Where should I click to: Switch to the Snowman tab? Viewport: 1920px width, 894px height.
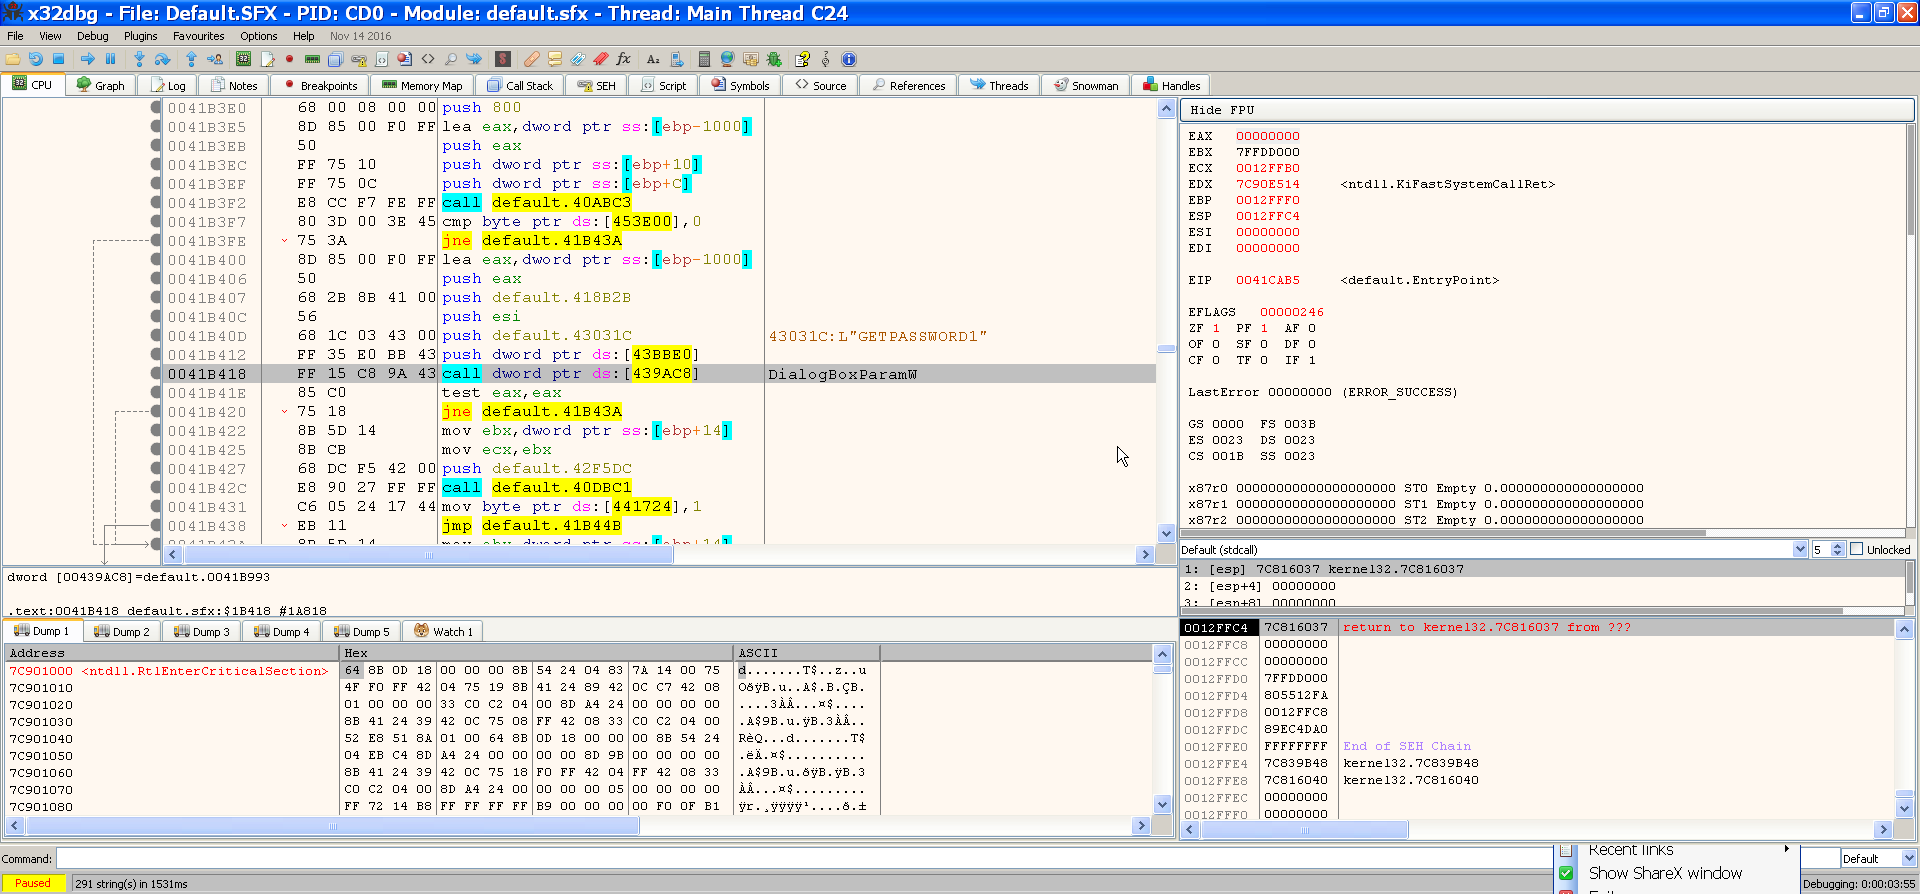[1086, 85]
